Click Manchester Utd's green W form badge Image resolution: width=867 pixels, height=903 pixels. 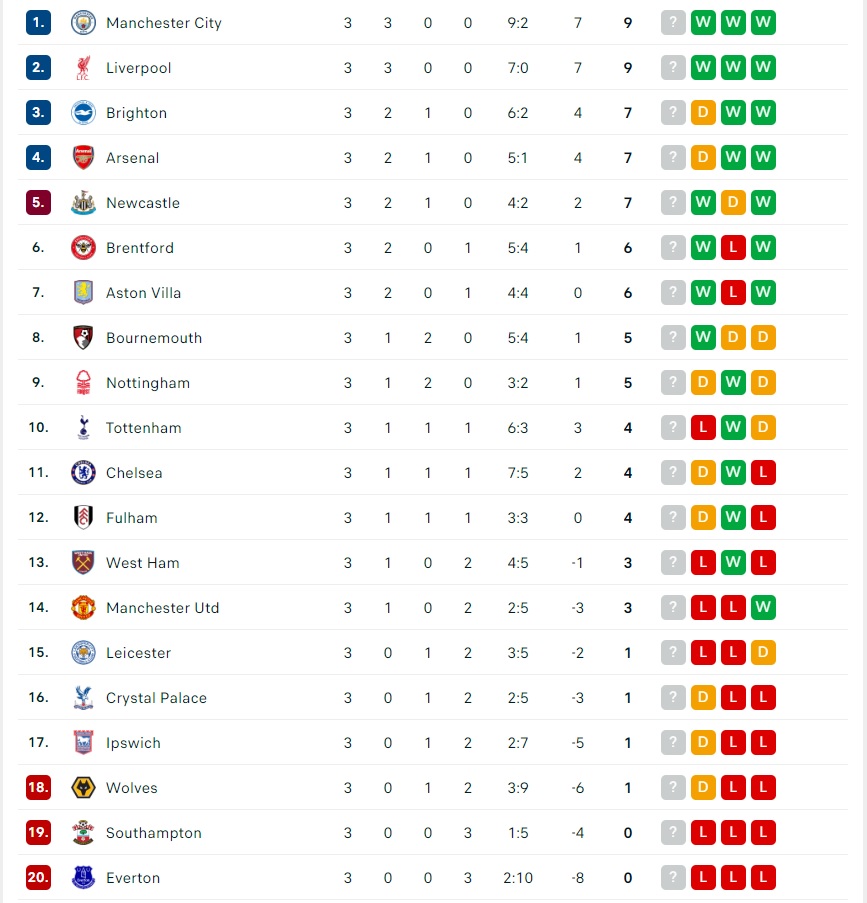coord(763,608)
